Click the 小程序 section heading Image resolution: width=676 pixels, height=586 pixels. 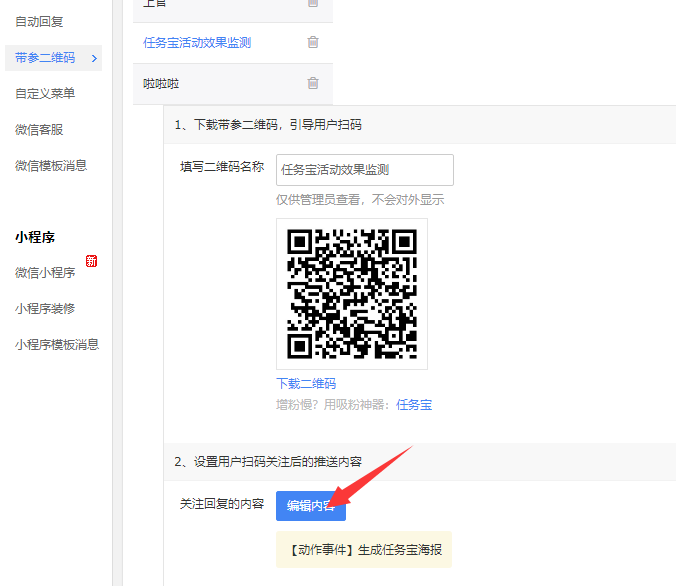click(35, 237)
